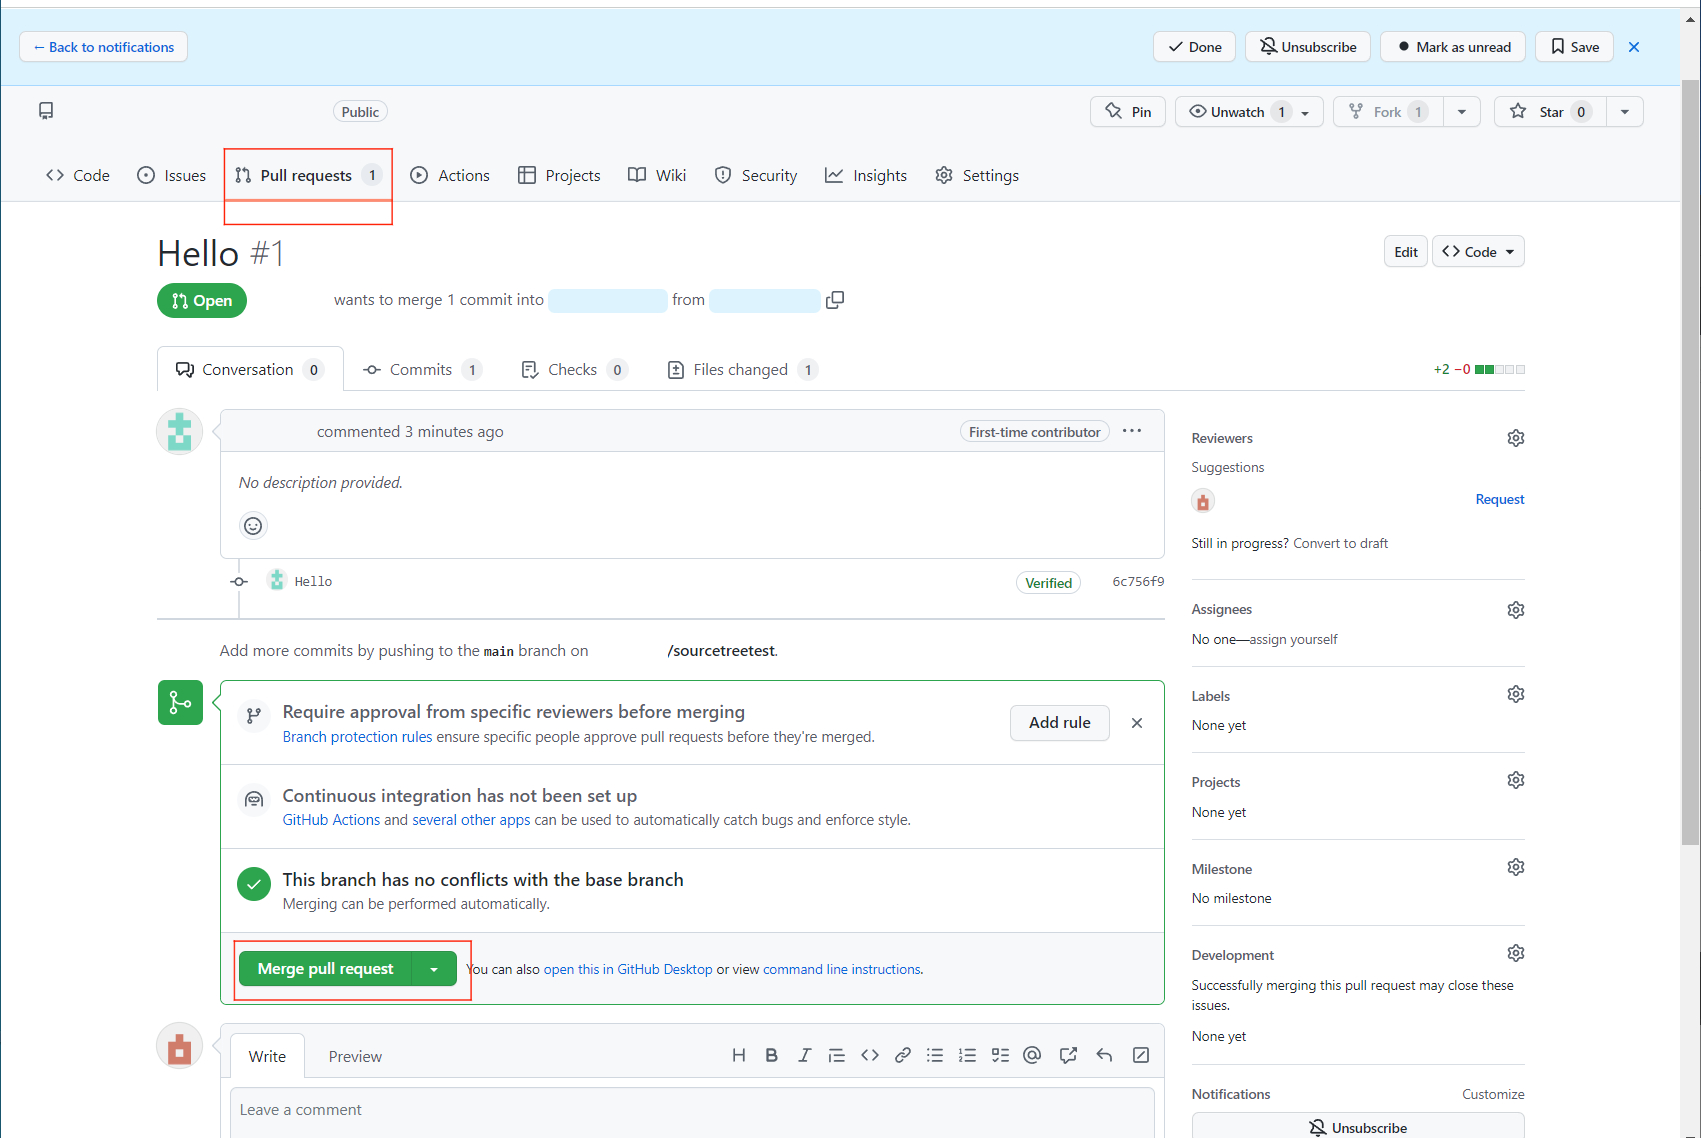Click the Add rule button
Screen dimensions: 1704x1138
point(1060,723)
